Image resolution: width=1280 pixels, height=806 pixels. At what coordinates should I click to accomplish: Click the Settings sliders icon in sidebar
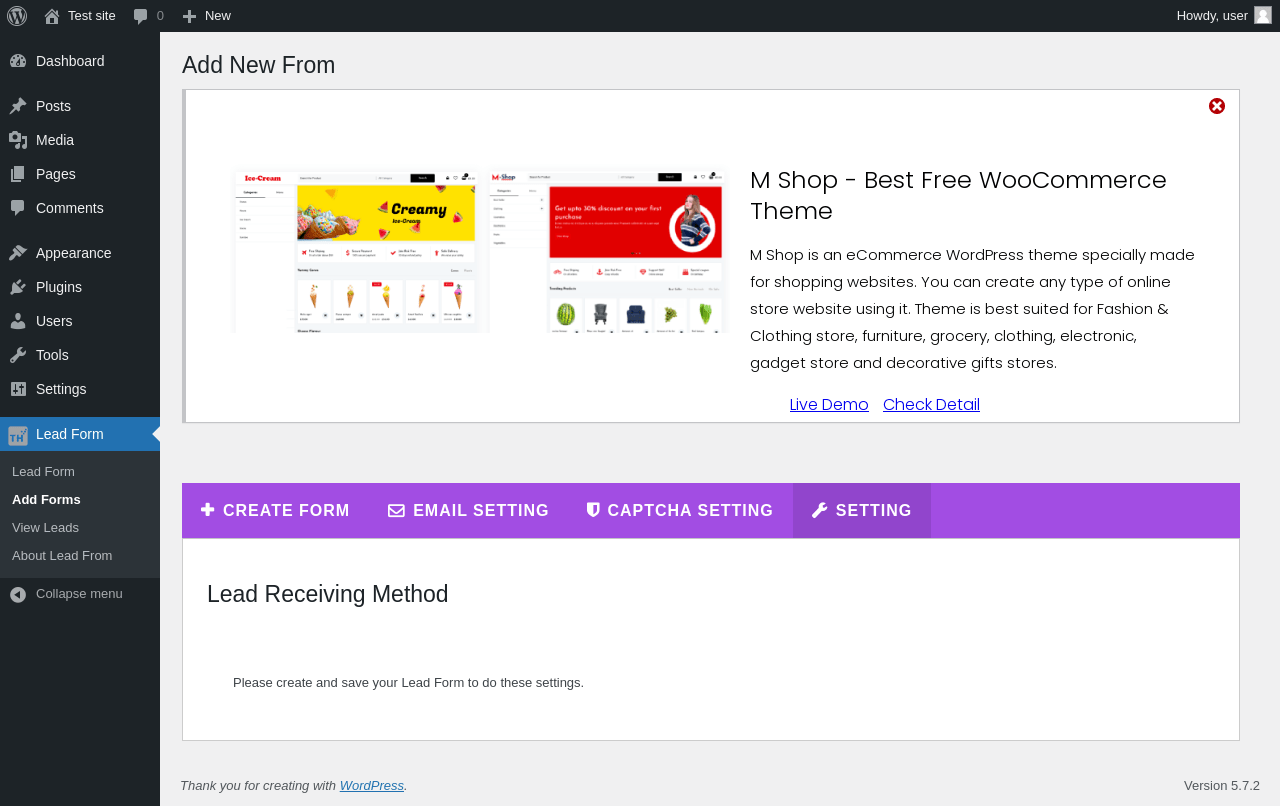18,389
